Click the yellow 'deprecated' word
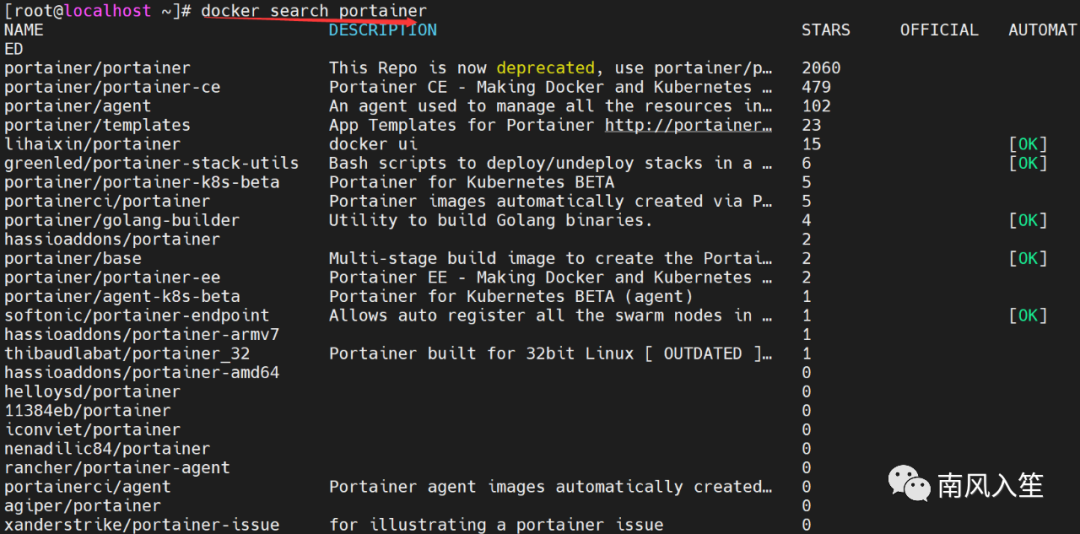 (x=545, y=68)
